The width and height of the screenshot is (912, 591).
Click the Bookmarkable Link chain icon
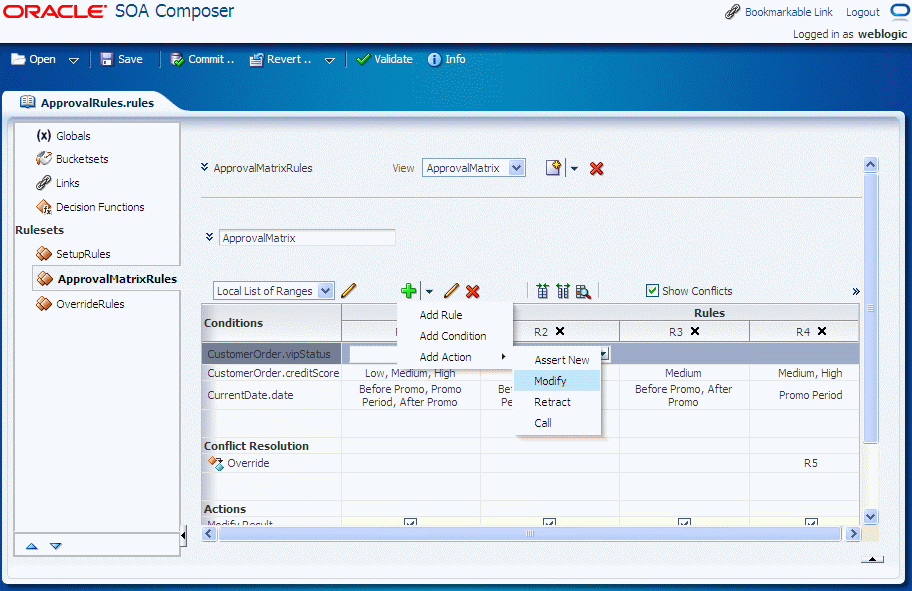[x=732, y=12]
